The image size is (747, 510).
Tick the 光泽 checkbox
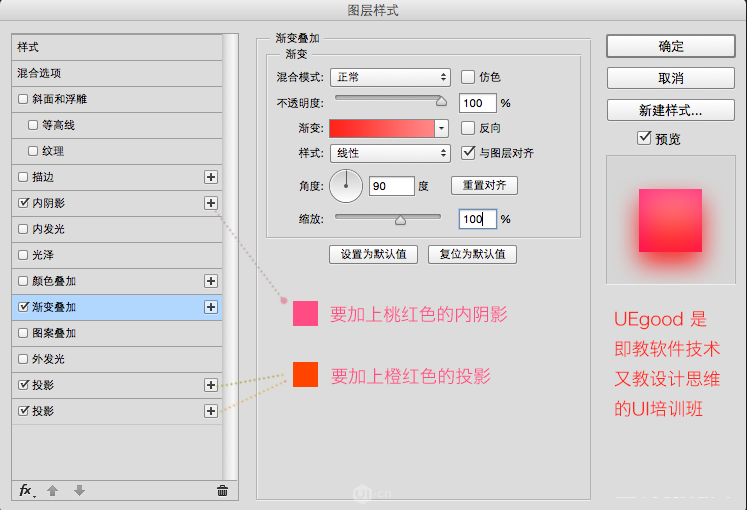(23, 255)
